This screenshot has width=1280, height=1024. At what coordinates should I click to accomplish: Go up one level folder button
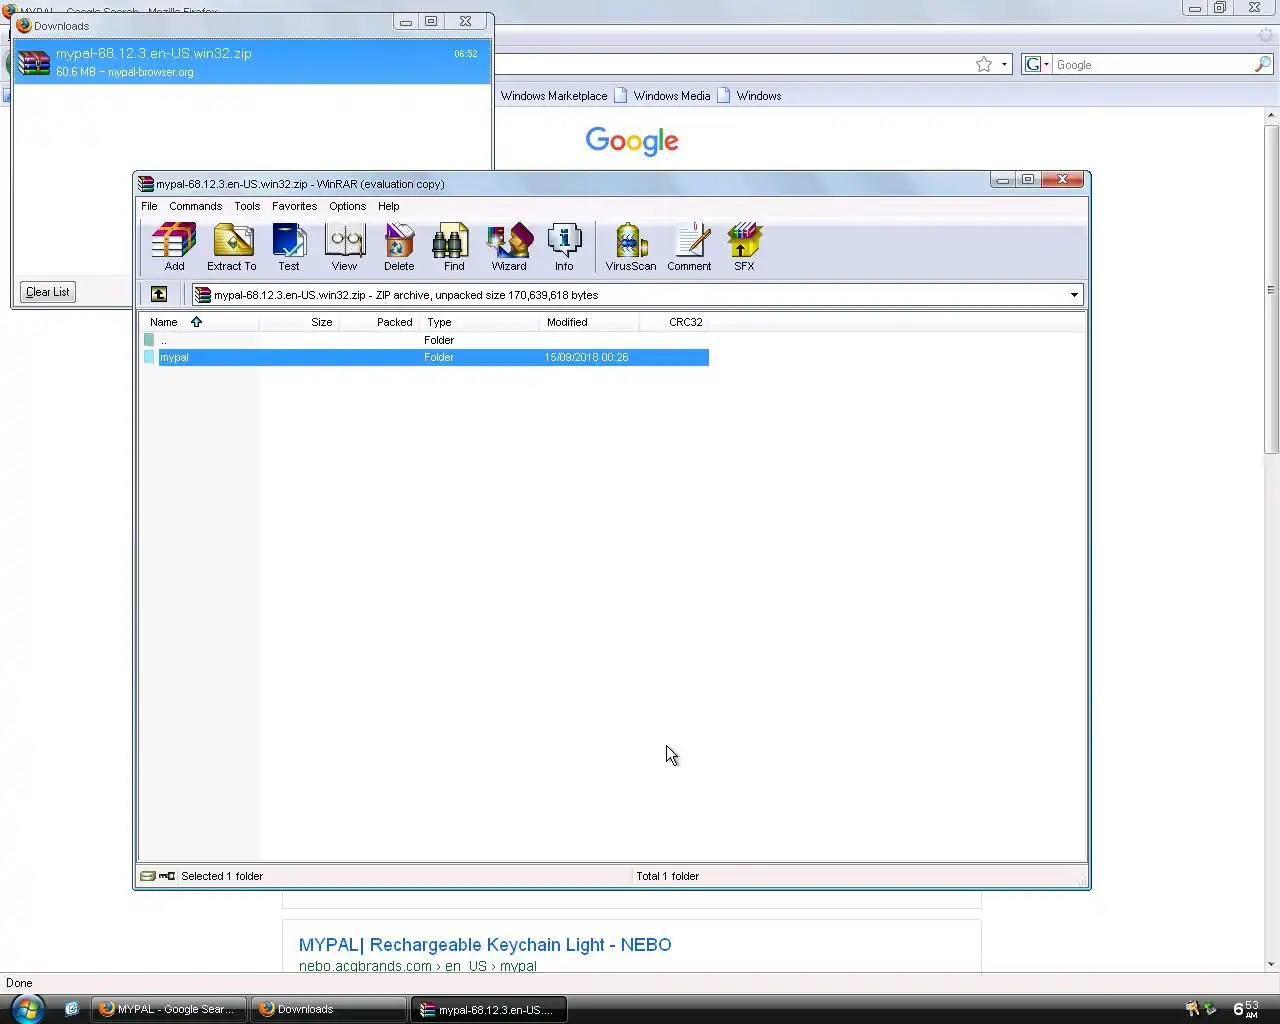point(159,294)
